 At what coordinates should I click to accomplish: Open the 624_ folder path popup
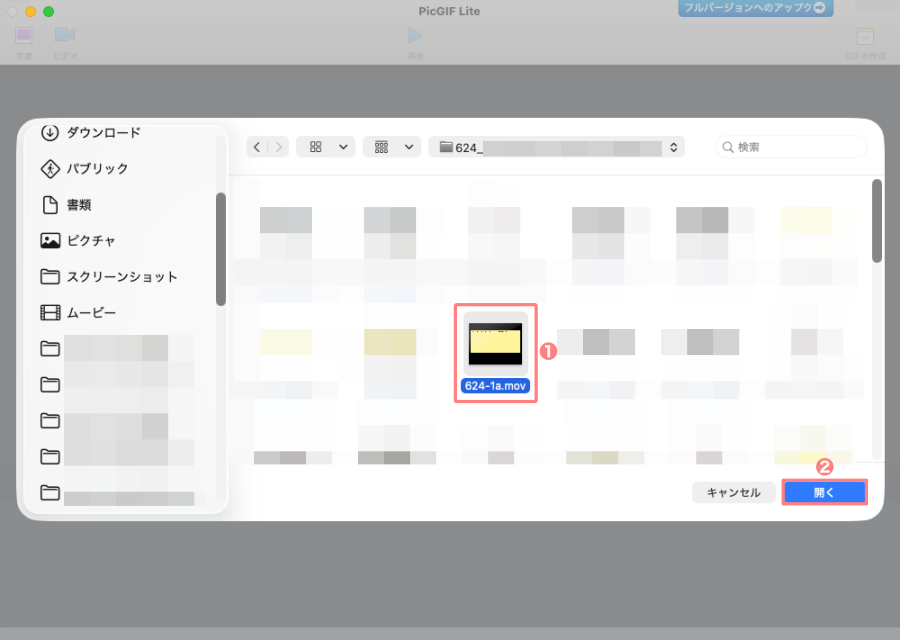coord(557,147)
